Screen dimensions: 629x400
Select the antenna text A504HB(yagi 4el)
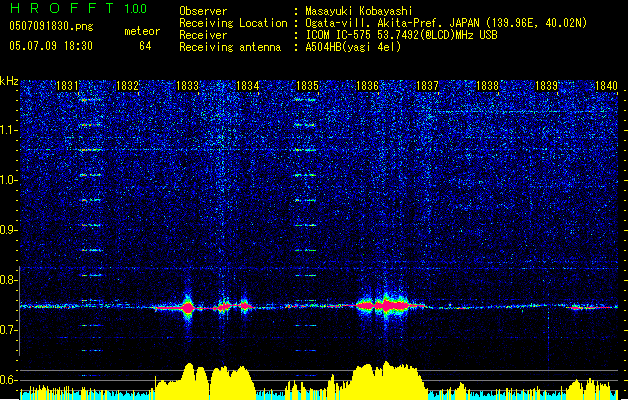(x=353, y=47)
